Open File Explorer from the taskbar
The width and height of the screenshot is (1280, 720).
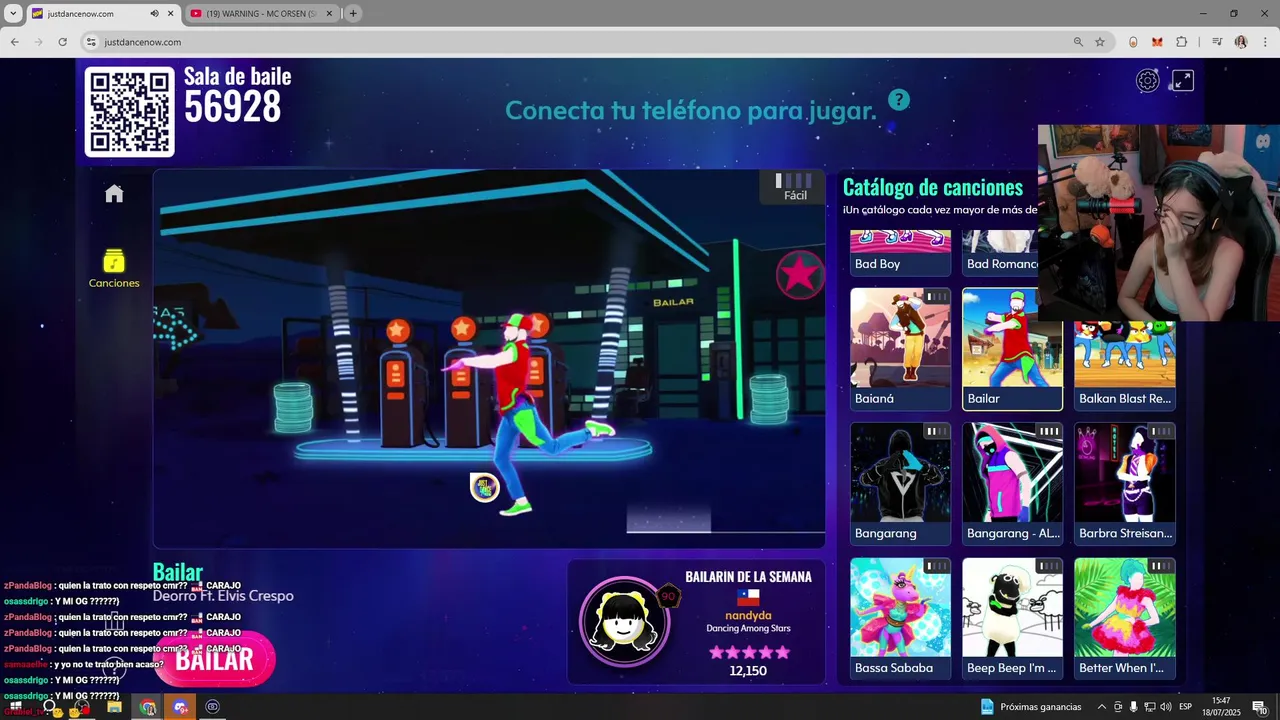click(114, 707)
